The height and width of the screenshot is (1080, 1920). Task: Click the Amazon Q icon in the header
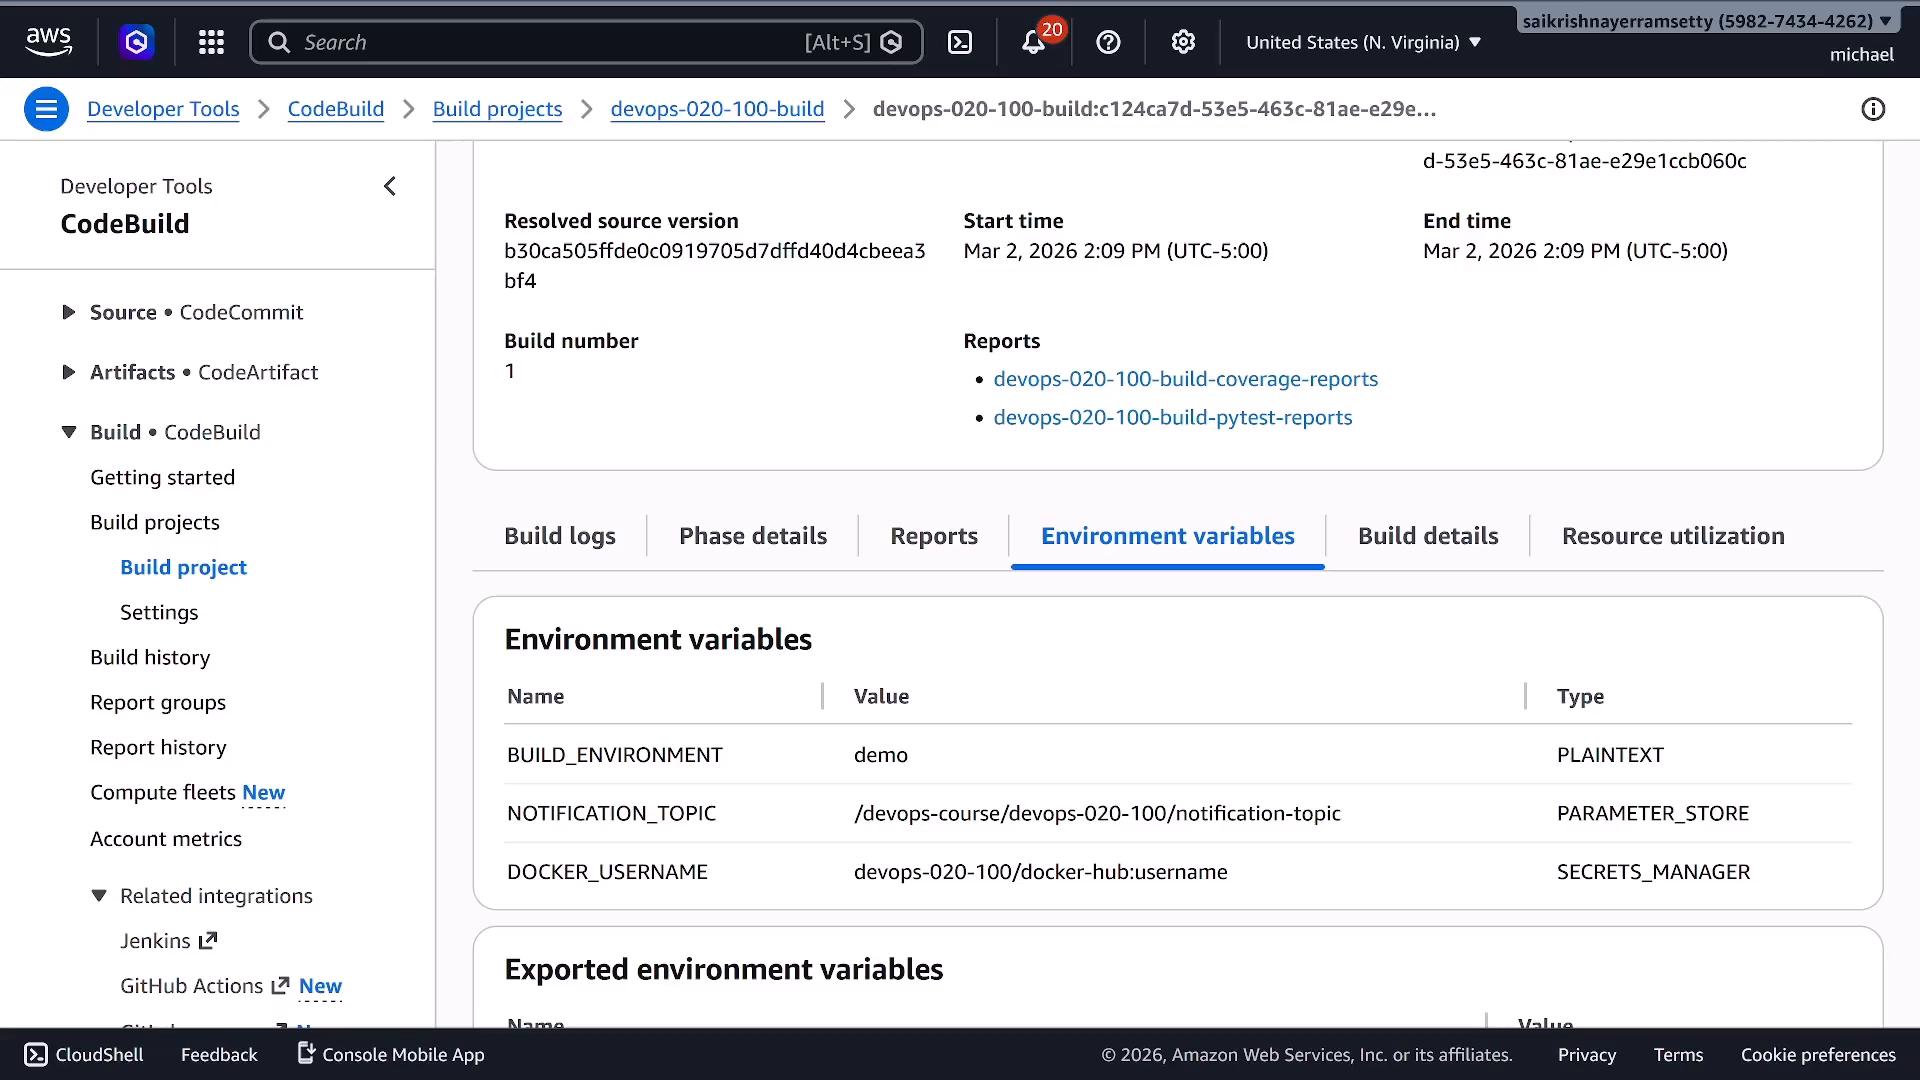click(136, 42)
